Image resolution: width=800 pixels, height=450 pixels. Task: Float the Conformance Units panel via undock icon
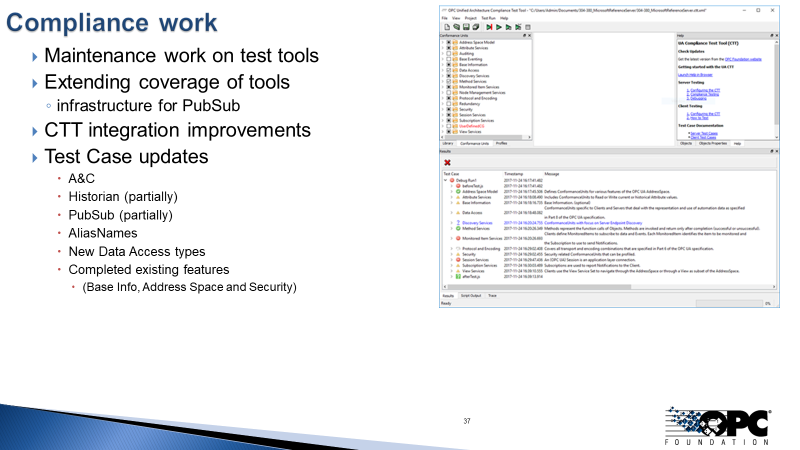[x=524, y=36]
